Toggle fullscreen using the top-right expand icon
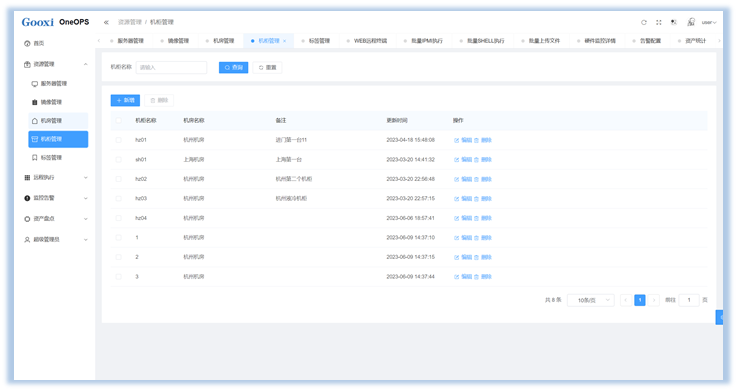 pos(659,22)
